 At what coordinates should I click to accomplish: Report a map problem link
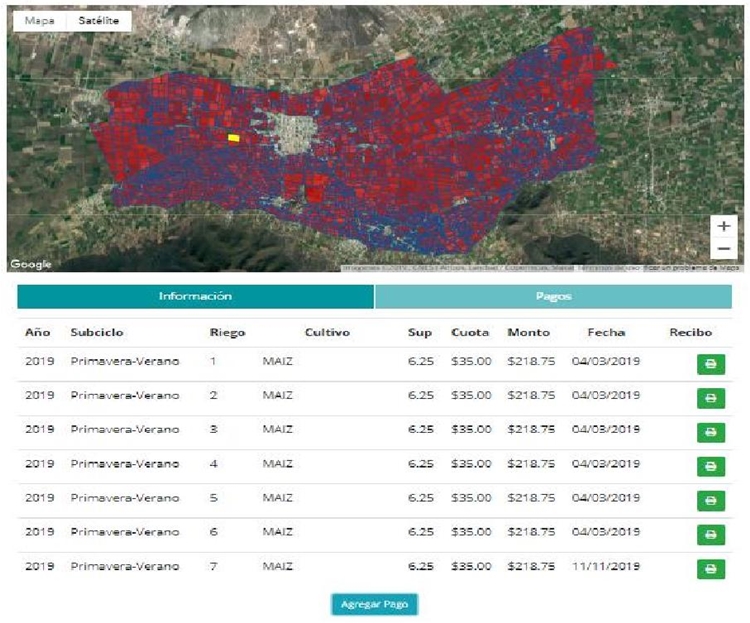pos(692,268)
